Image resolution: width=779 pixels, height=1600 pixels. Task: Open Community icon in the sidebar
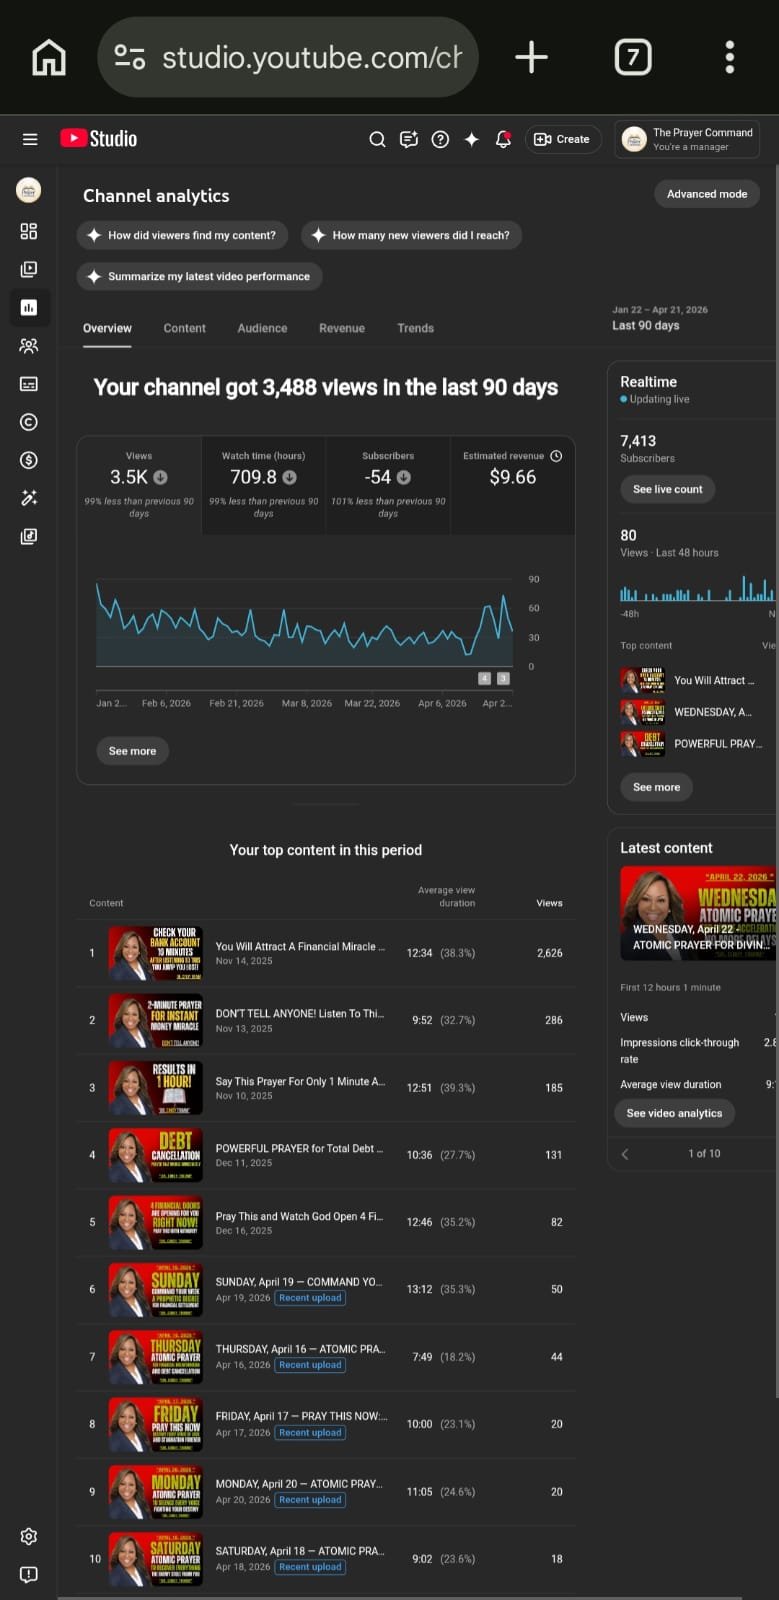[x=29, y=346]
